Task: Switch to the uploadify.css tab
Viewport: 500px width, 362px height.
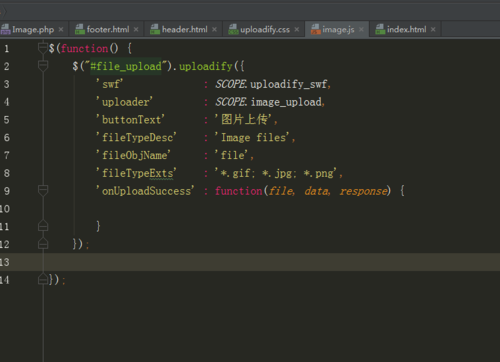Action: [x=265, y=29]
